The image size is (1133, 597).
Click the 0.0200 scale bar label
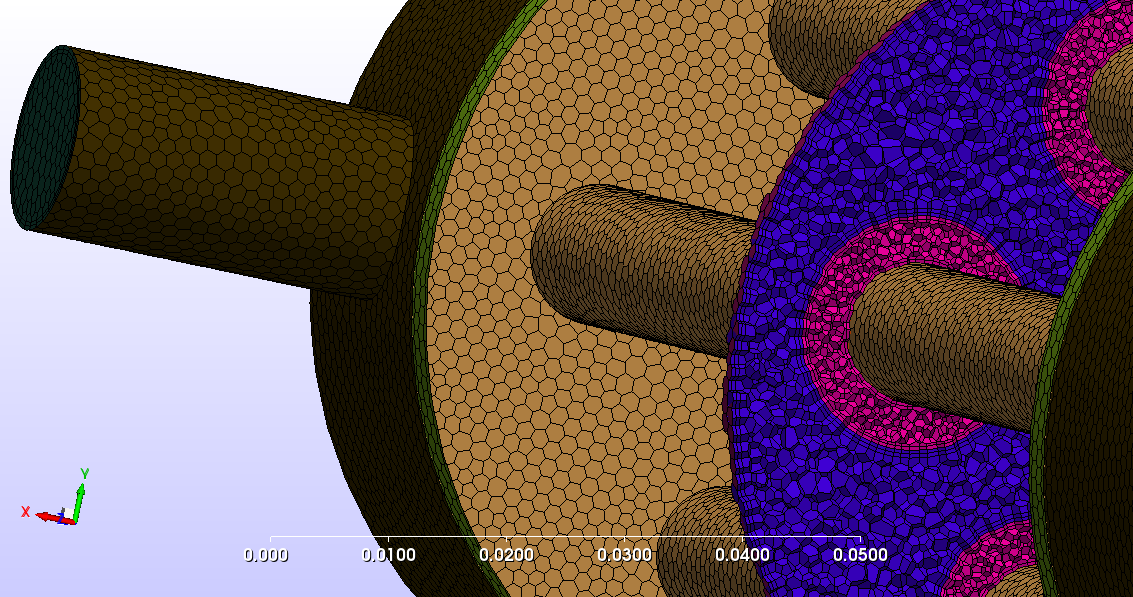point(507,555)
